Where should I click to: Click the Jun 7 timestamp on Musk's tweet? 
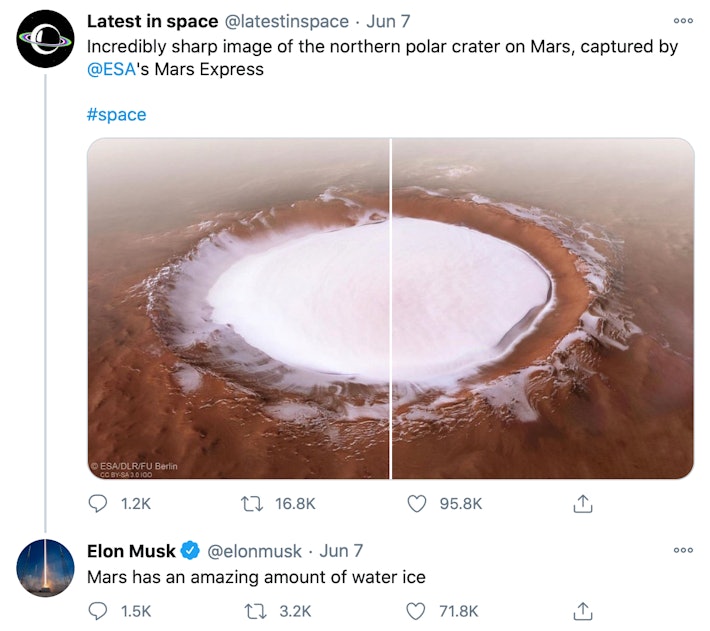341,550
